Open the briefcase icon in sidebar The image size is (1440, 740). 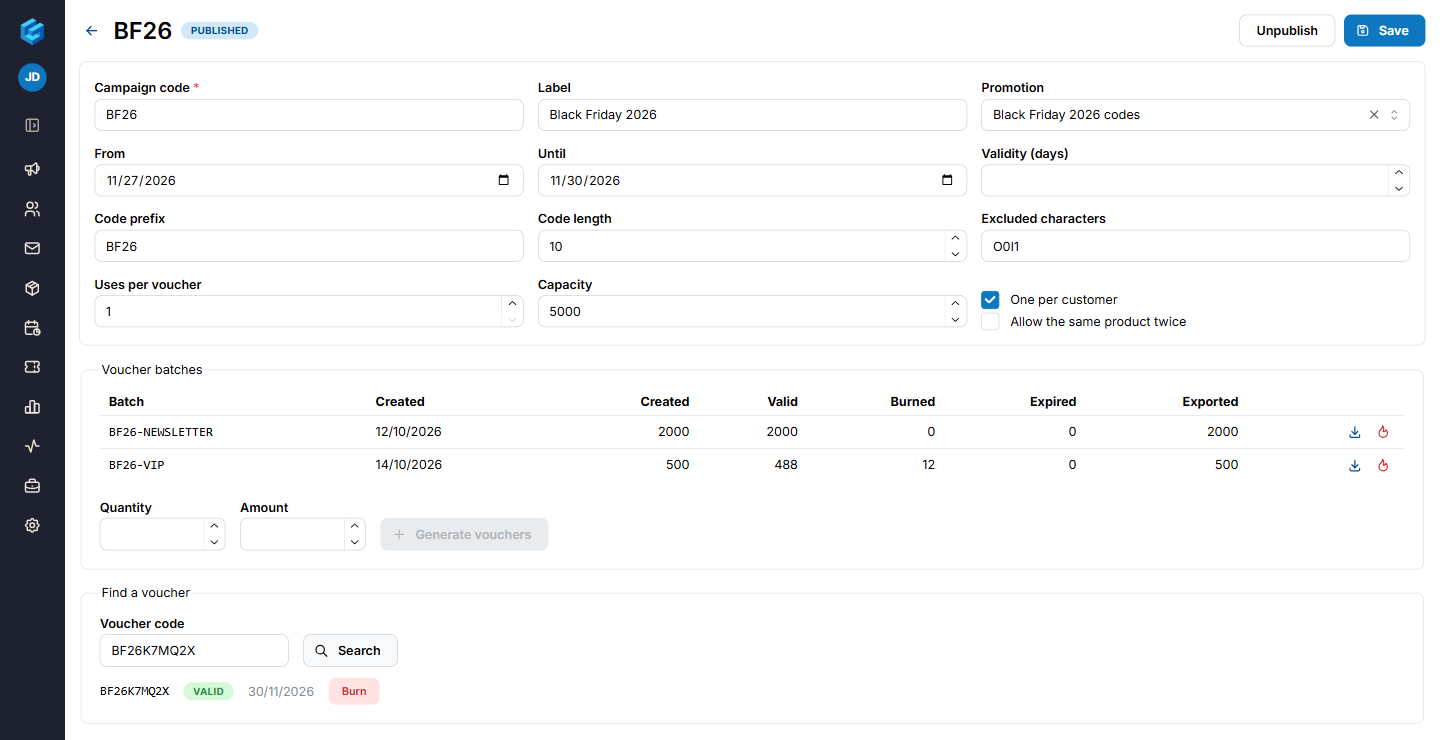click(32, 486)
